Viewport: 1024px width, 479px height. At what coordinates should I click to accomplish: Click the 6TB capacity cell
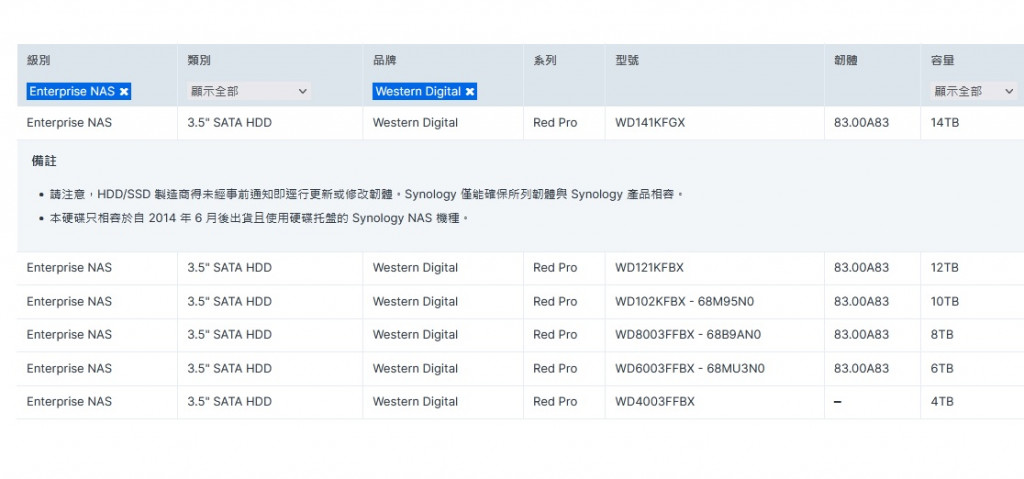(942, 369)
